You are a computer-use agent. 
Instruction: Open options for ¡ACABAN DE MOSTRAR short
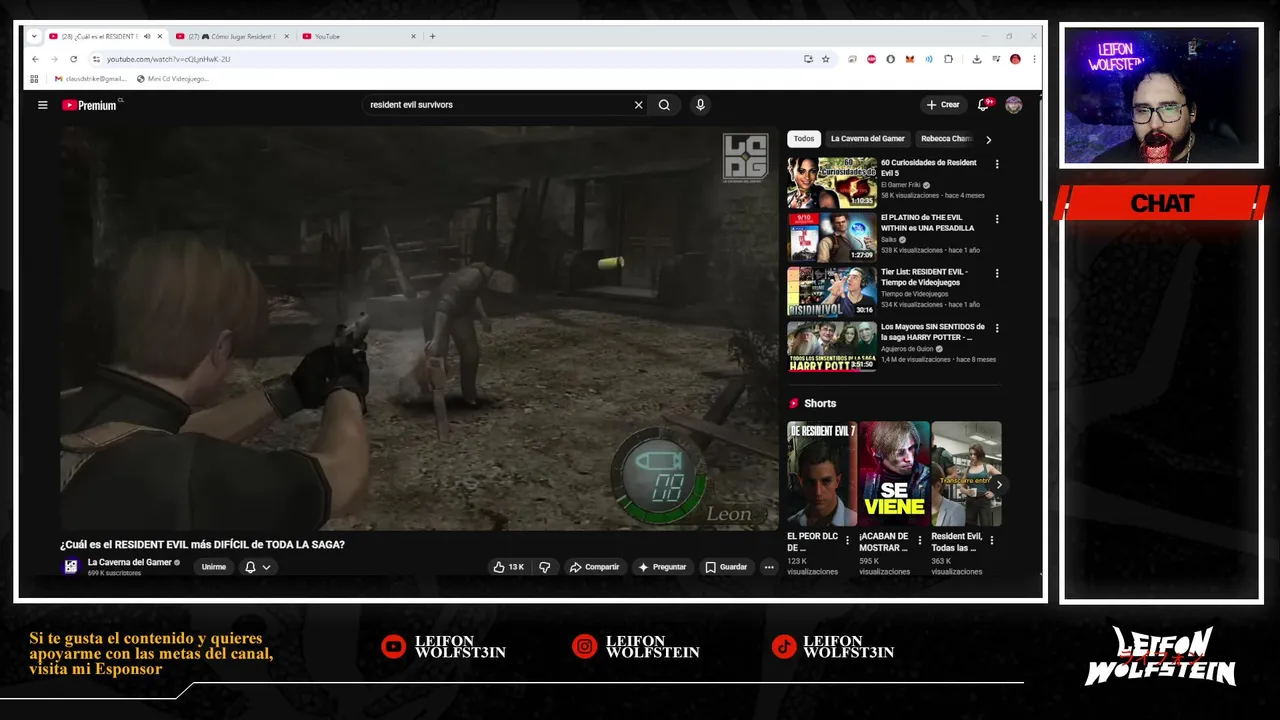919,540
